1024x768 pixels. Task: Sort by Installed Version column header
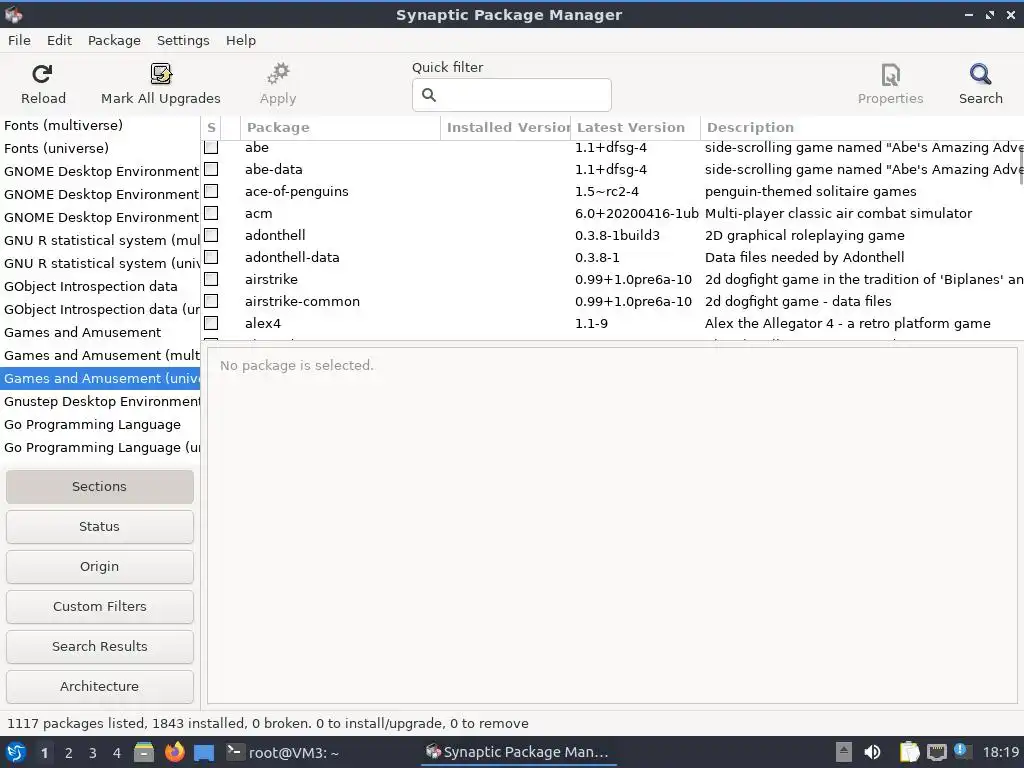[x=505, y=127]
